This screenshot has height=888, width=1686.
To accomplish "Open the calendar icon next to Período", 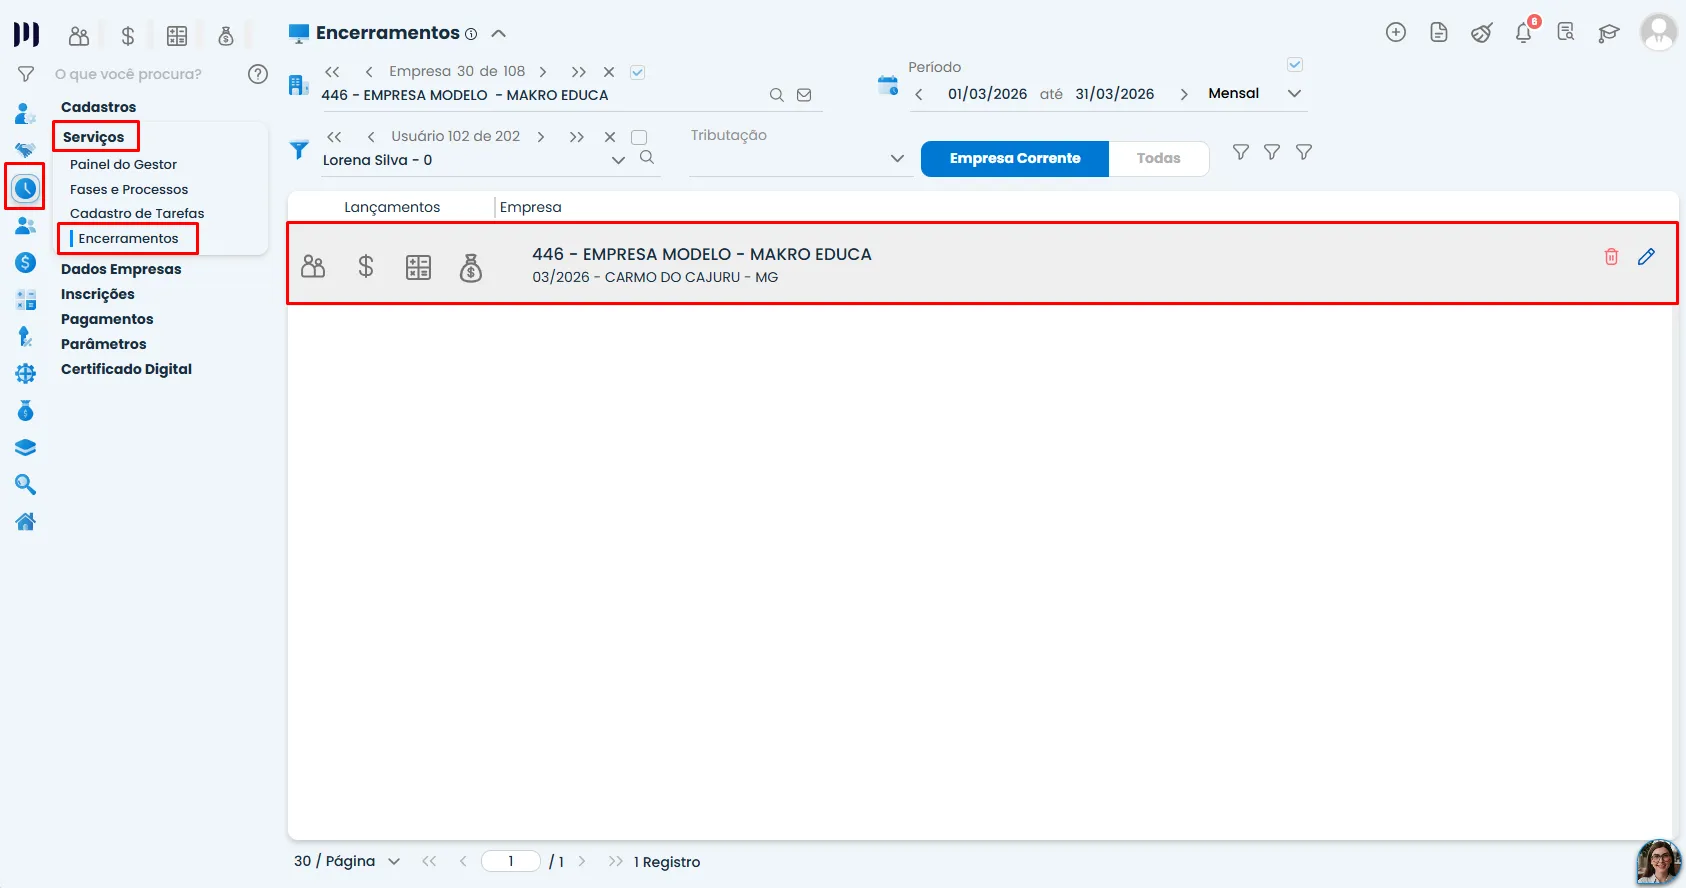I will [887, 85].
